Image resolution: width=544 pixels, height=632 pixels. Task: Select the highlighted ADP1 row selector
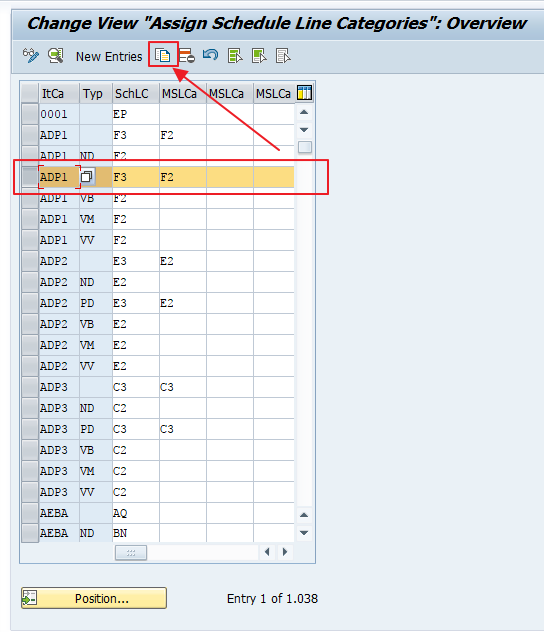click(x=30, y=177)
